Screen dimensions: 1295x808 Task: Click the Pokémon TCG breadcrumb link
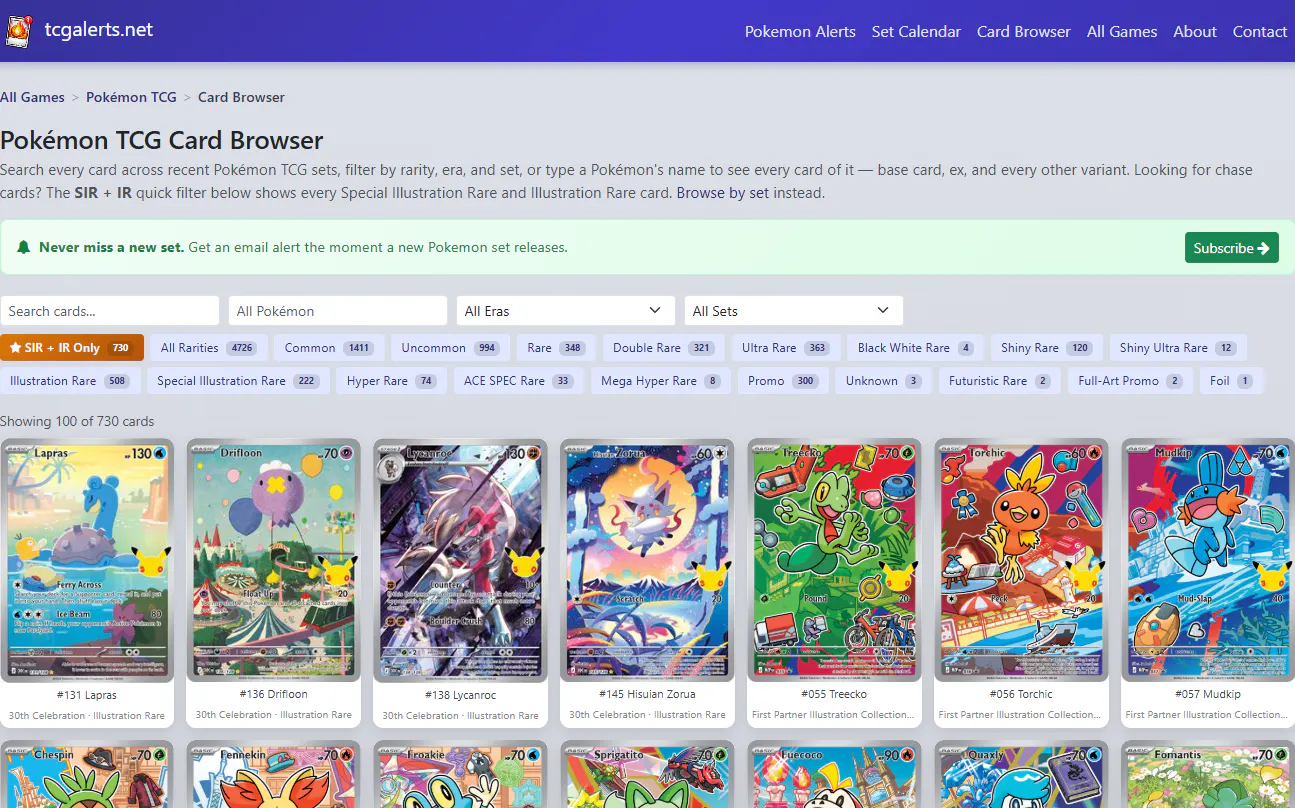131,97
